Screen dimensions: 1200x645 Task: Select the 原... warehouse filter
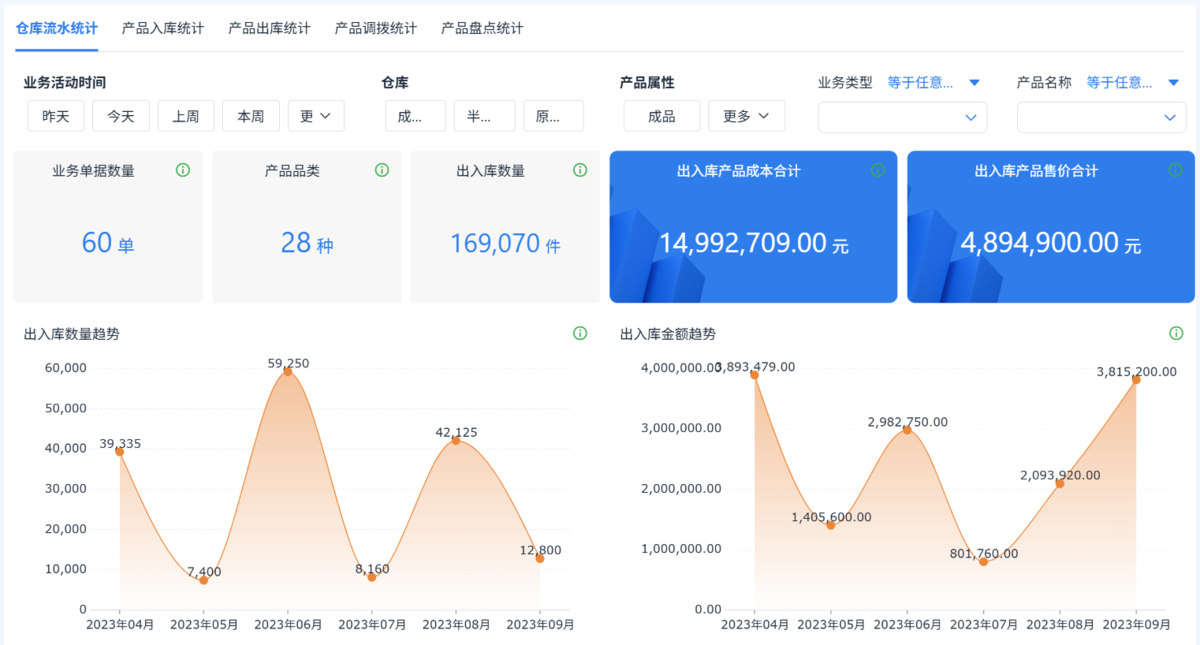[553, 116]
